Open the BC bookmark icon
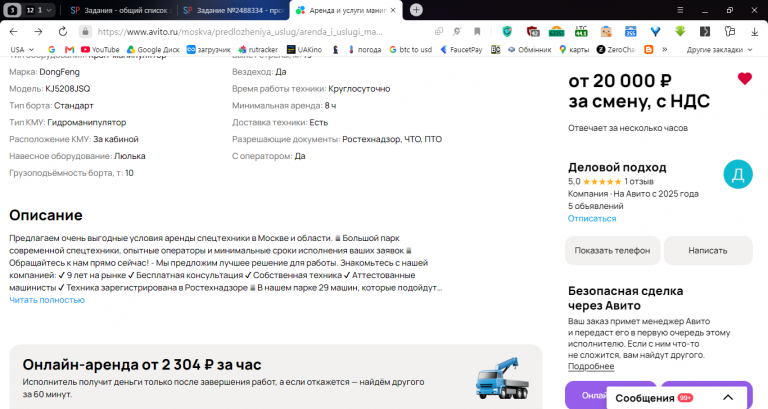Image resolution: width=768 pixels, height=409 pixels. click(496, 49)
